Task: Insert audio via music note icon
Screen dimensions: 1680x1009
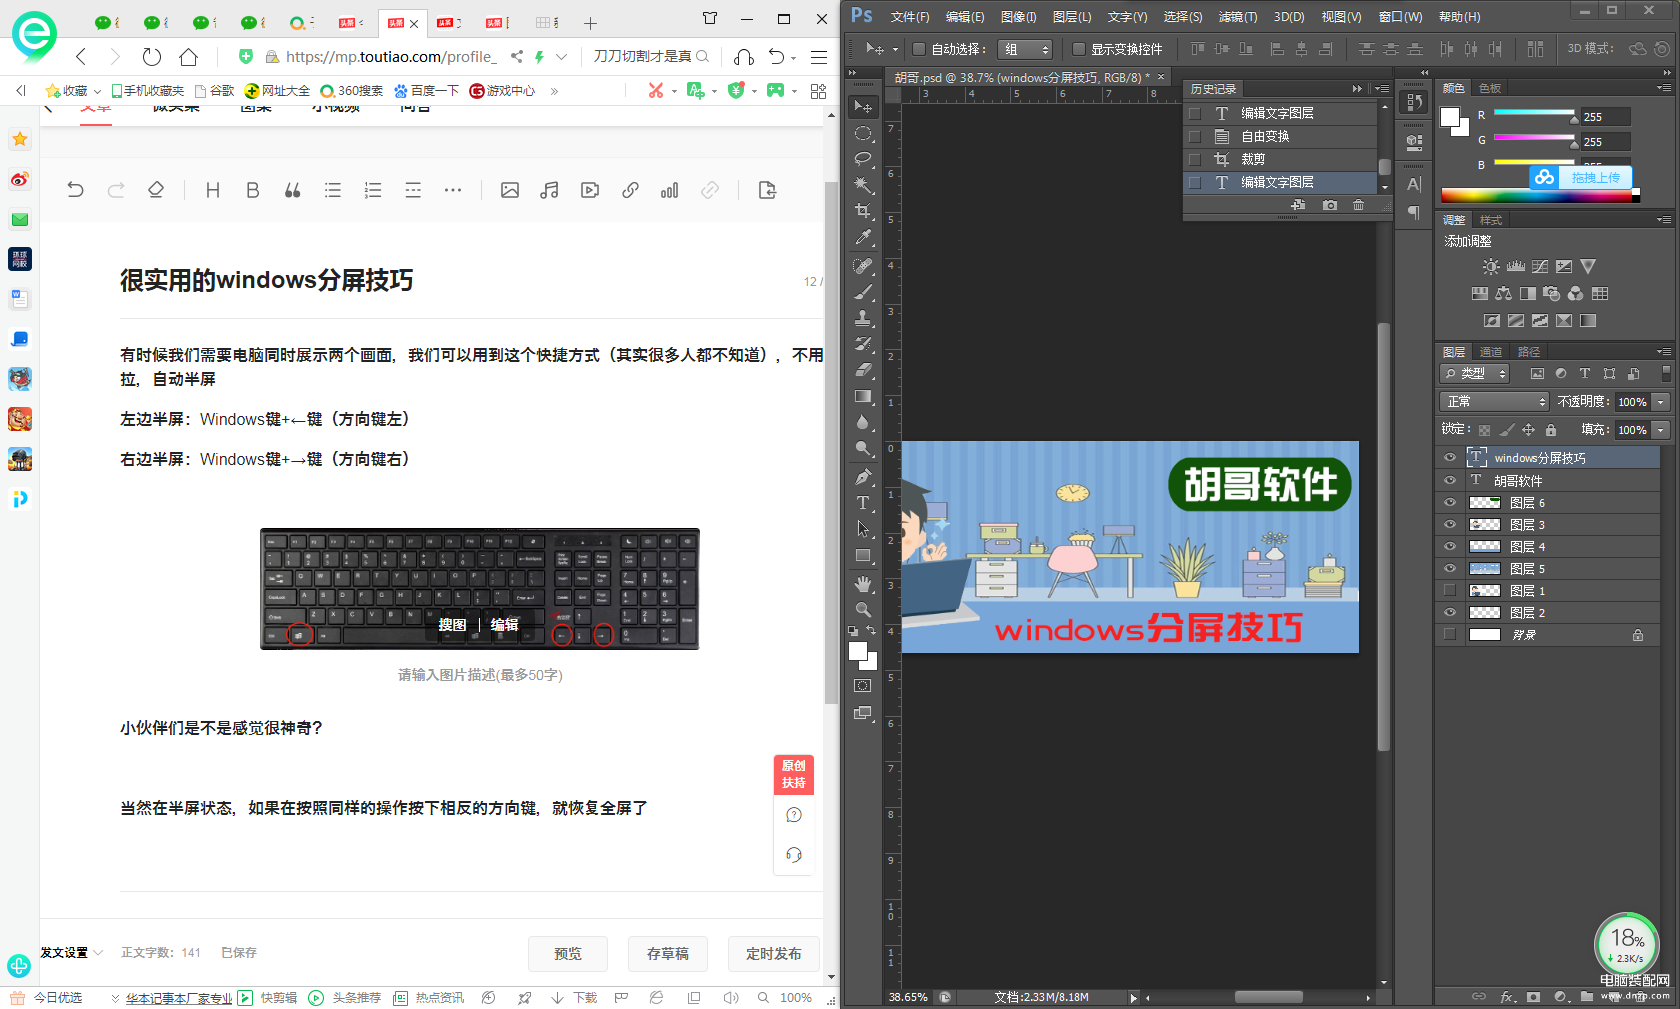Action: coord(549,190)
